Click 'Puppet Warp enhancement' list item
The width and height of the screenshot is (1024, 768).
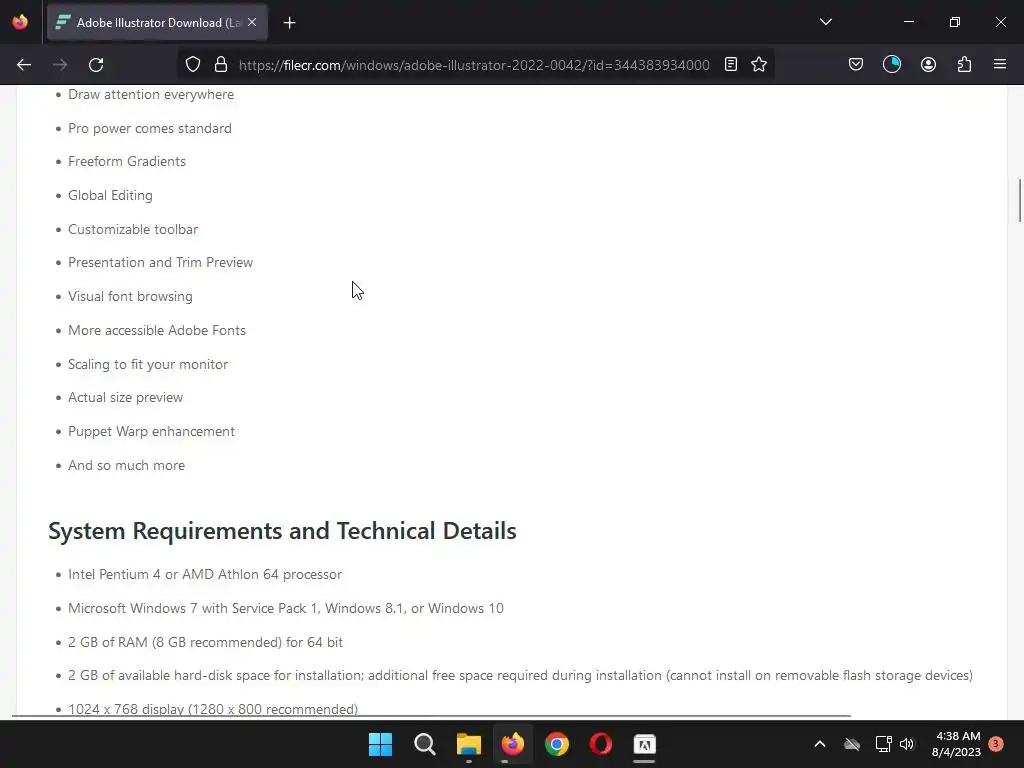[x=152, y=432]
